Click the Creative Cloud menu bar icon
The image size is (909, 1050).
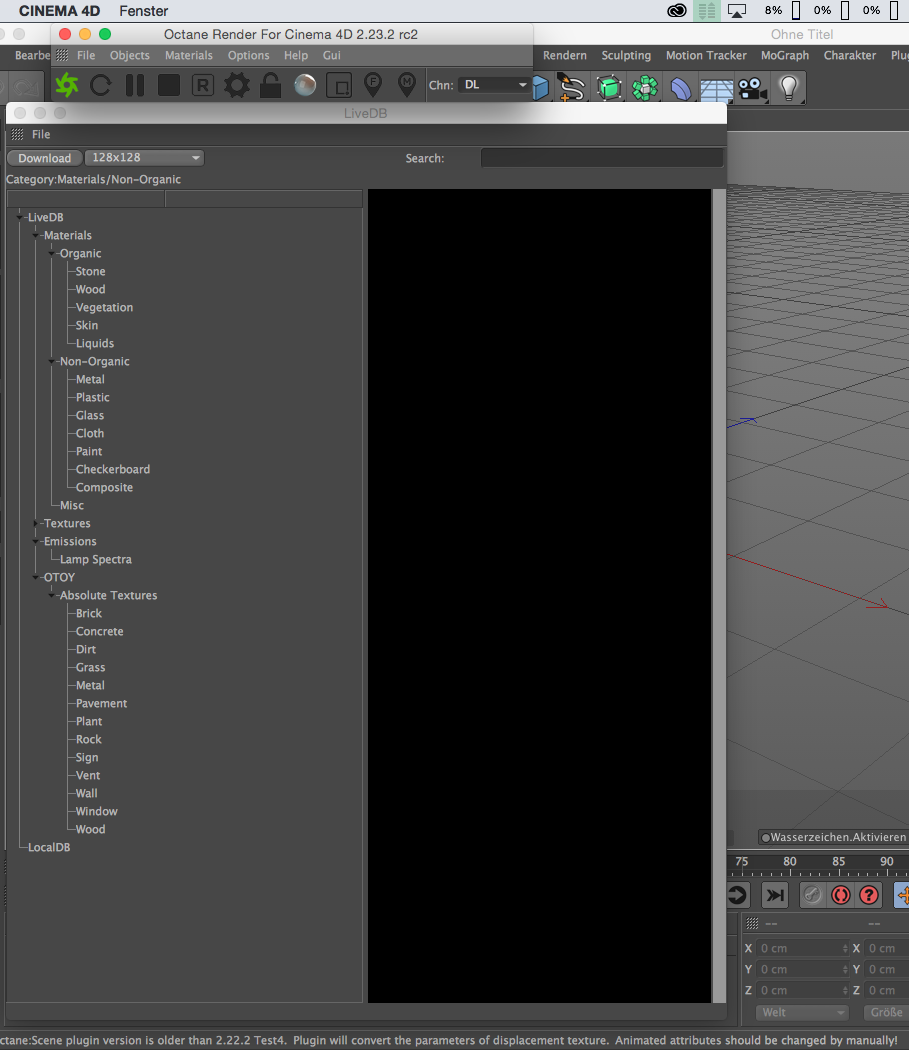click(677, 11)
